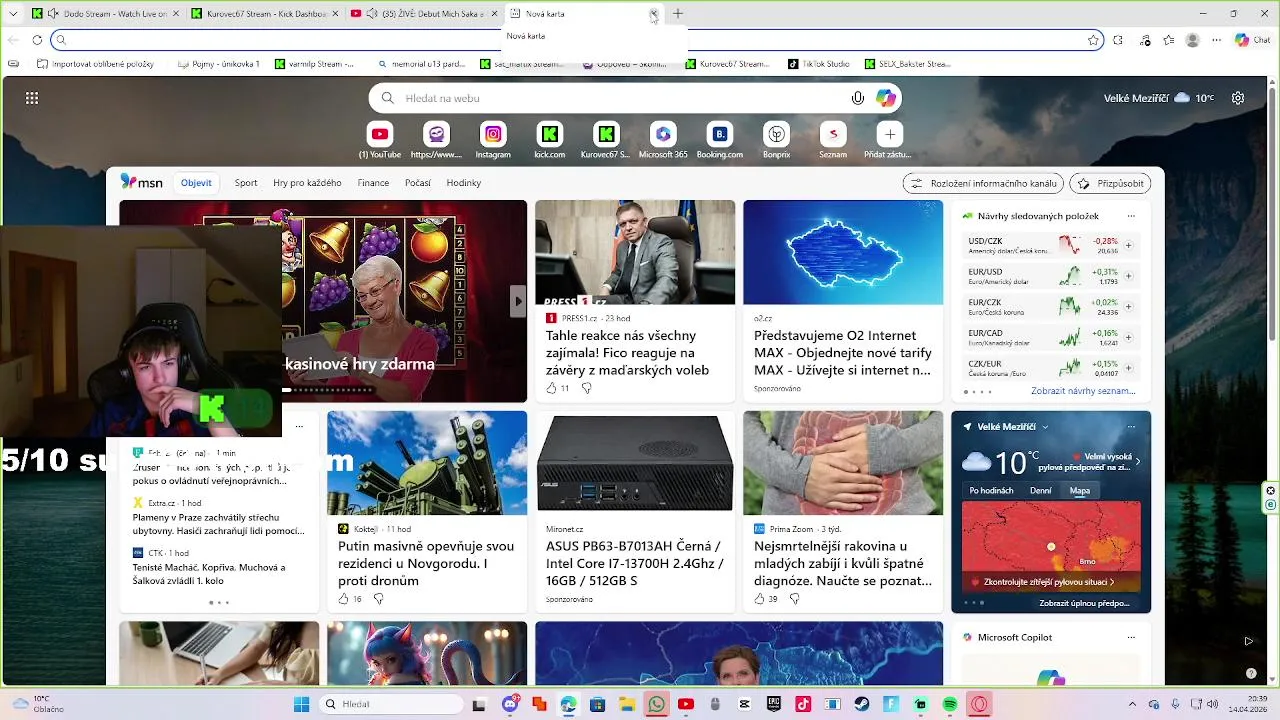The height and width of the screenshot is (720, 1280).
Task: Open Copilot from the search box icon
Action: tap(885, 98)
